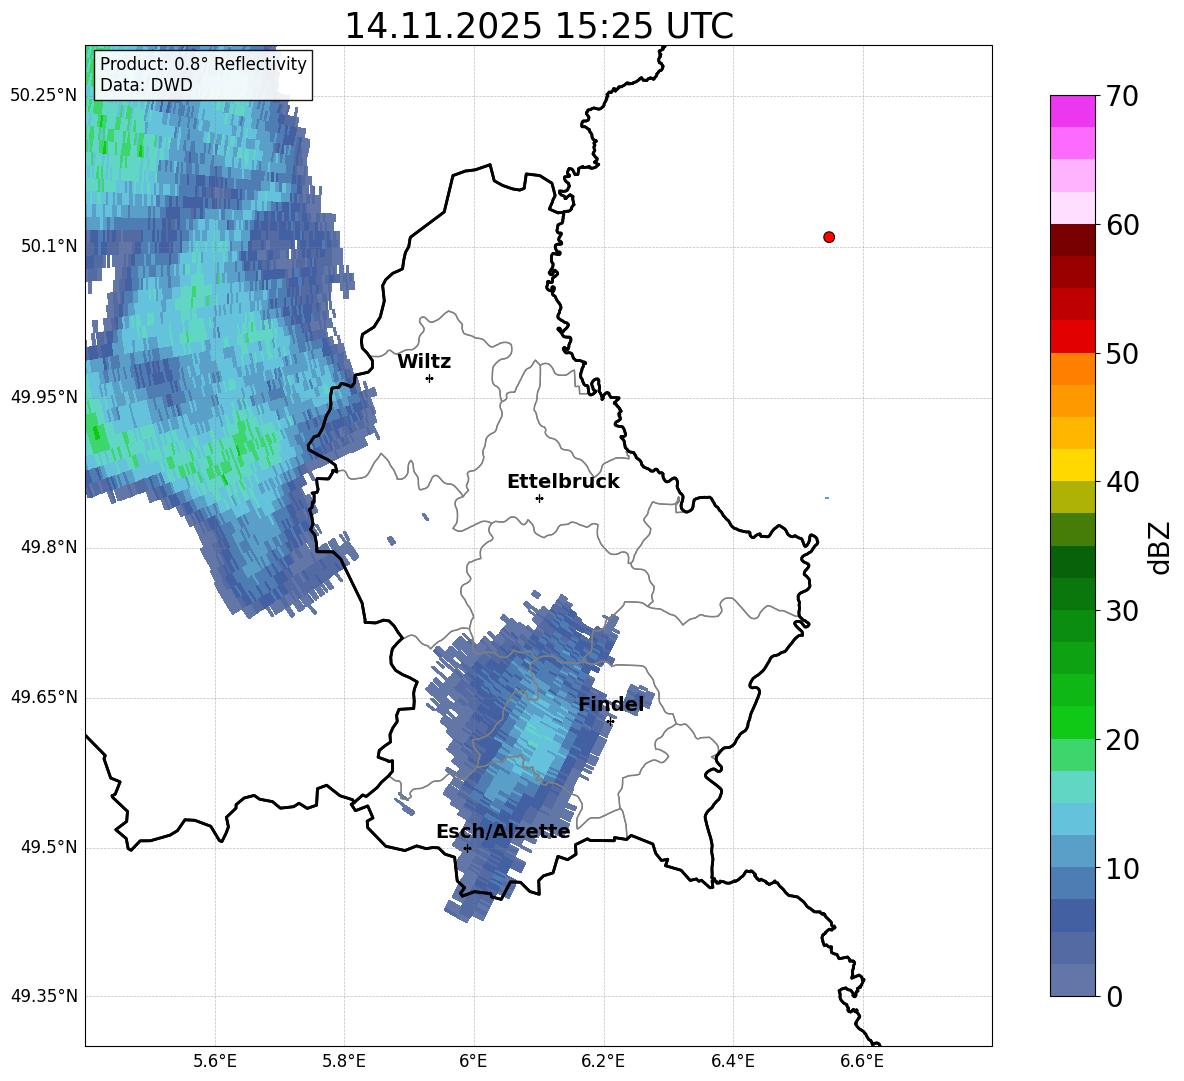This screenshot has width=1184, height=1081.
Task: Click the 49.5°N latitude label
Action: pyautogui.click(x=49, y=847)
